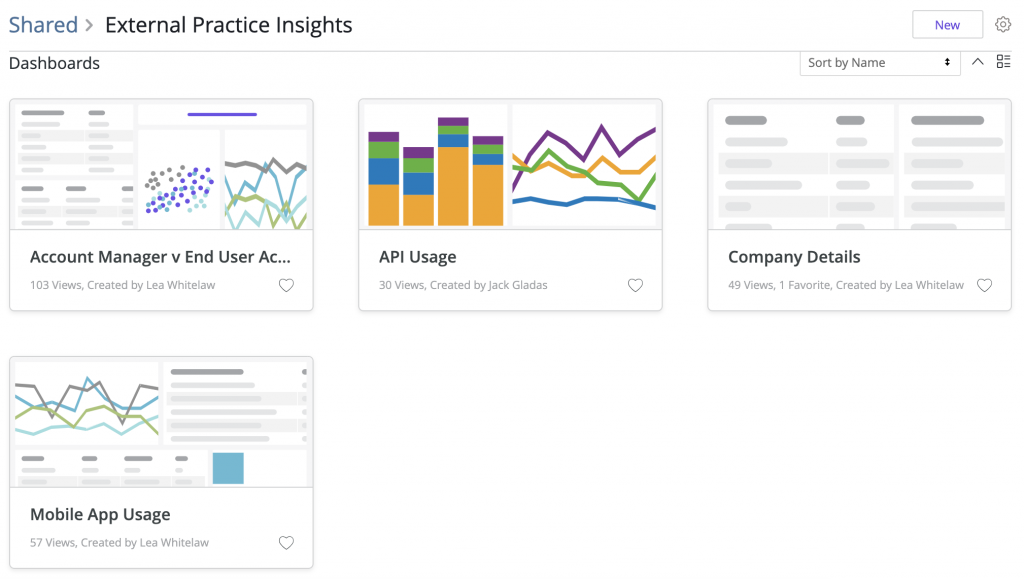This screenshot has height=579, width=1024.
Task: Click the Mobile App Usage thumbnail
Action: click(161, 423)
